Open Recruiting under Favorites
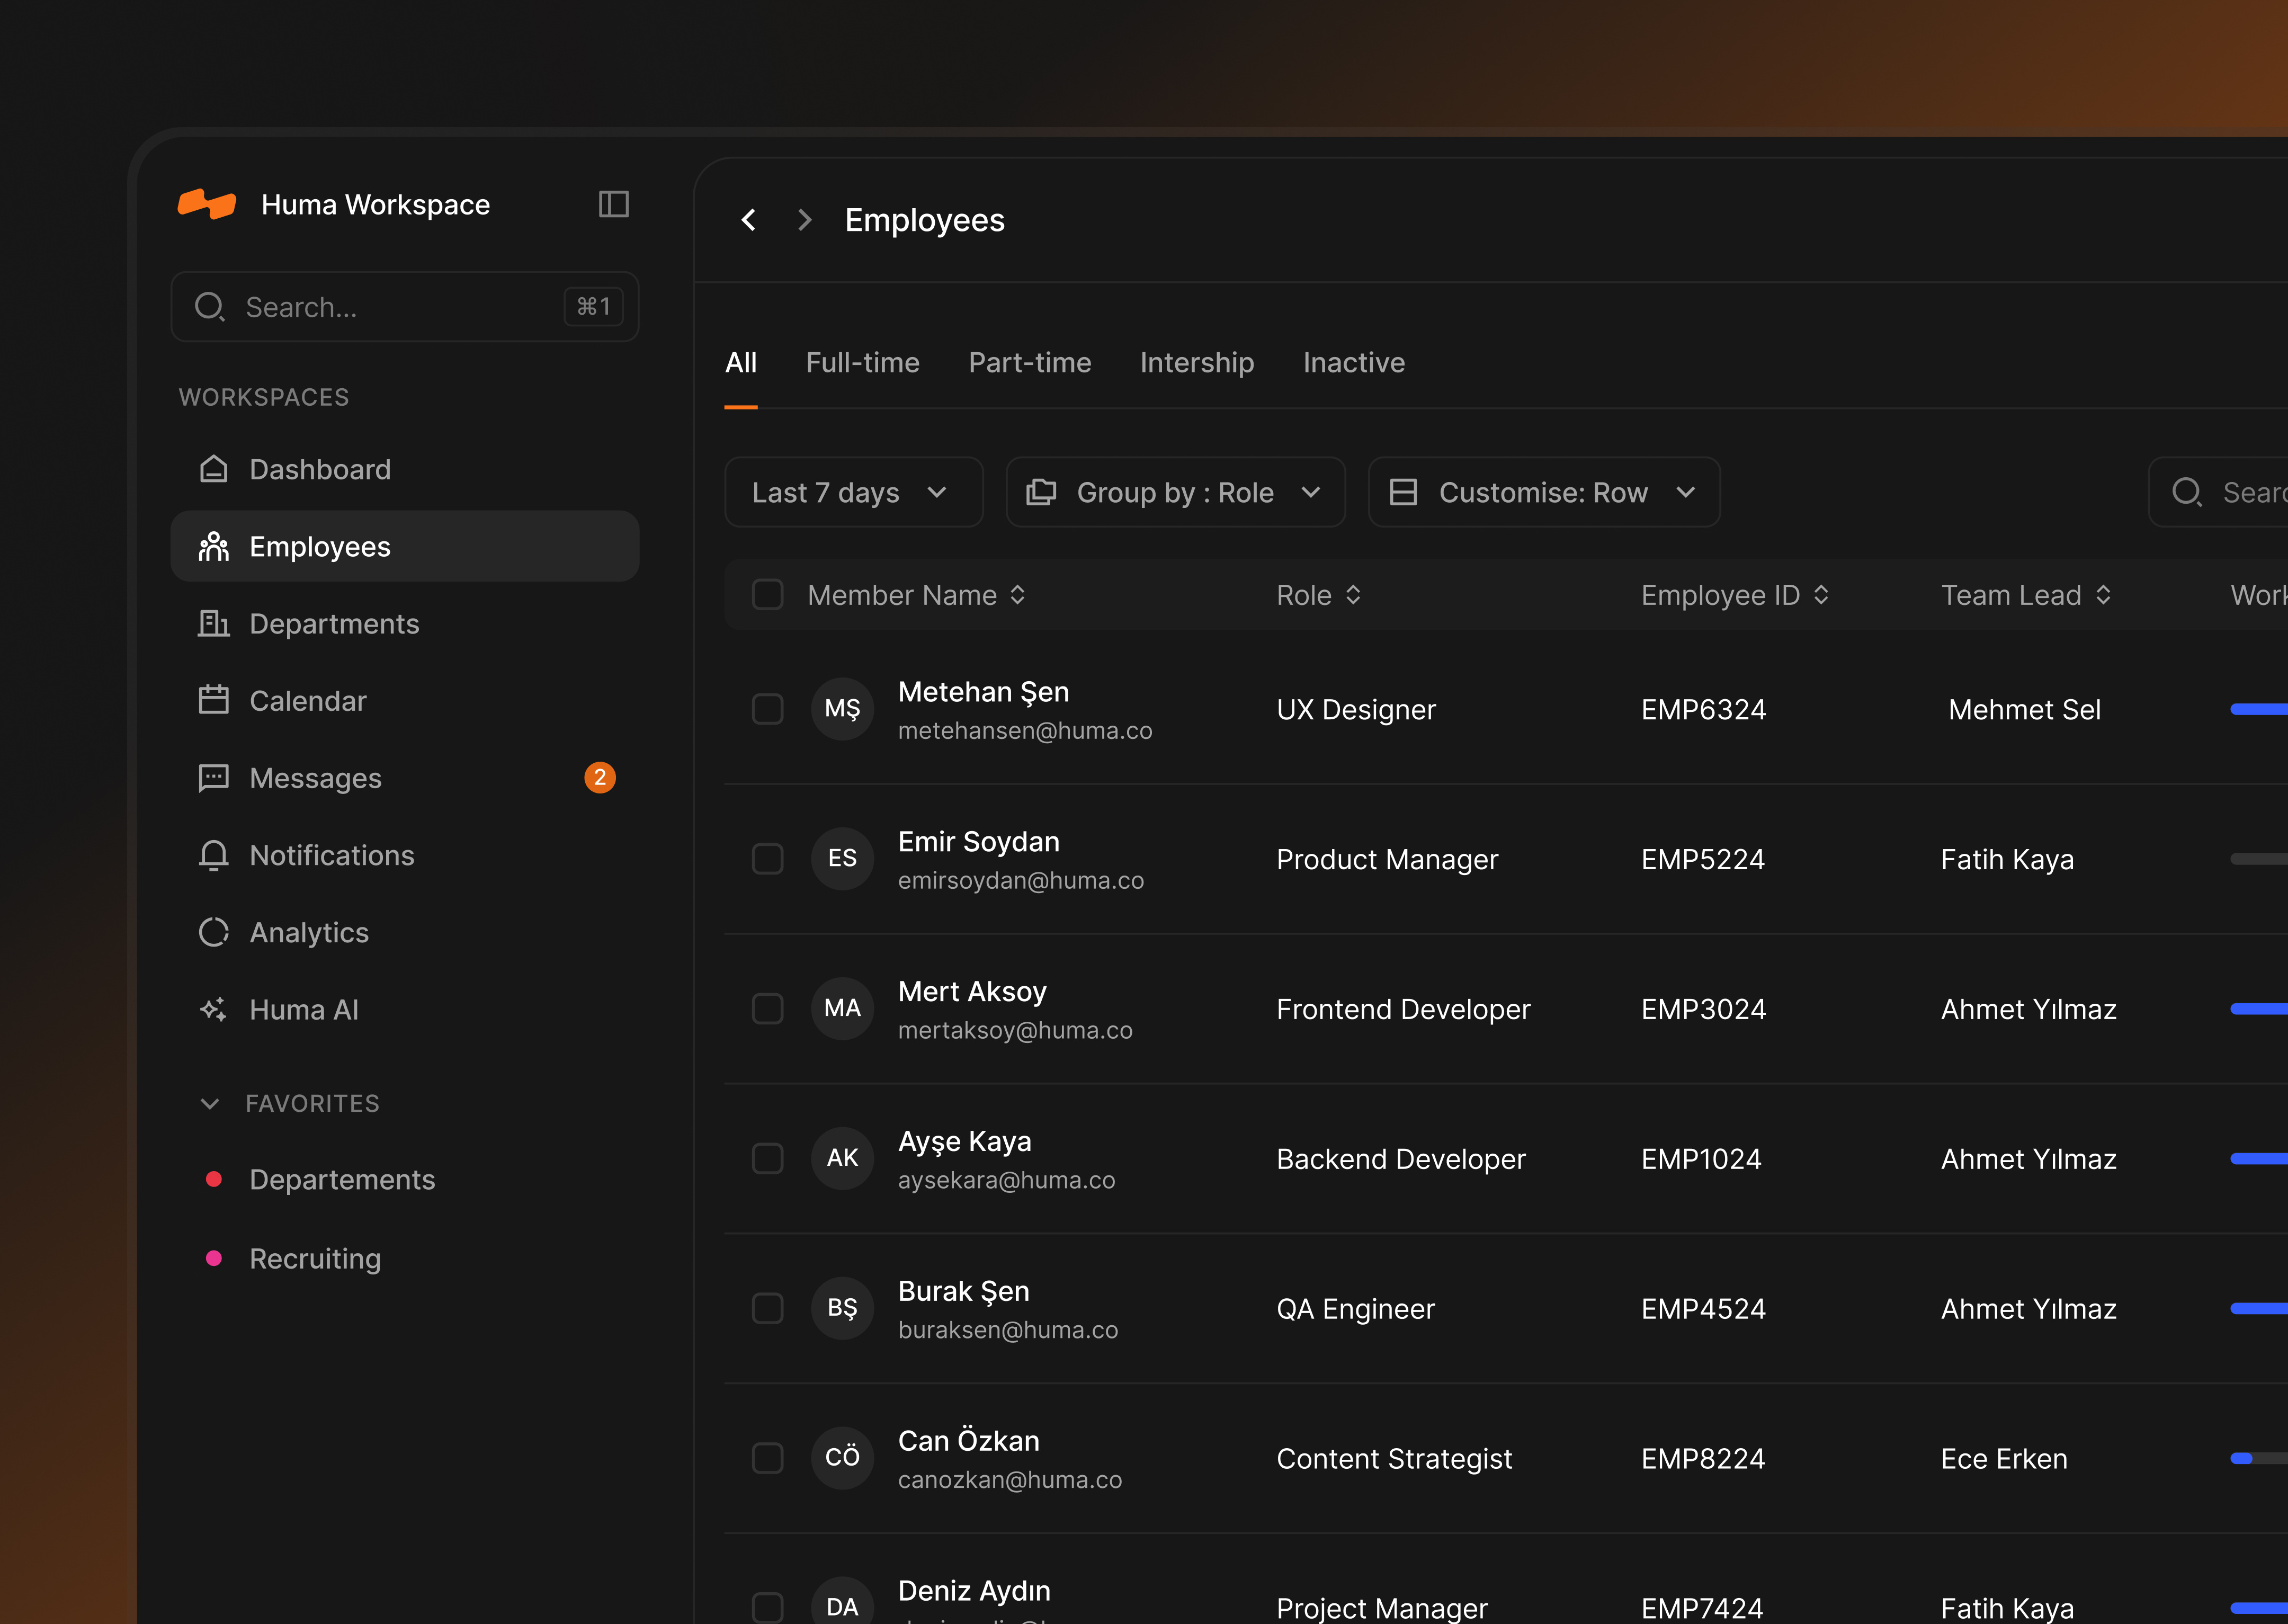The height and width of the screenshot is (1624, 2288). (x=315, y=1258)
